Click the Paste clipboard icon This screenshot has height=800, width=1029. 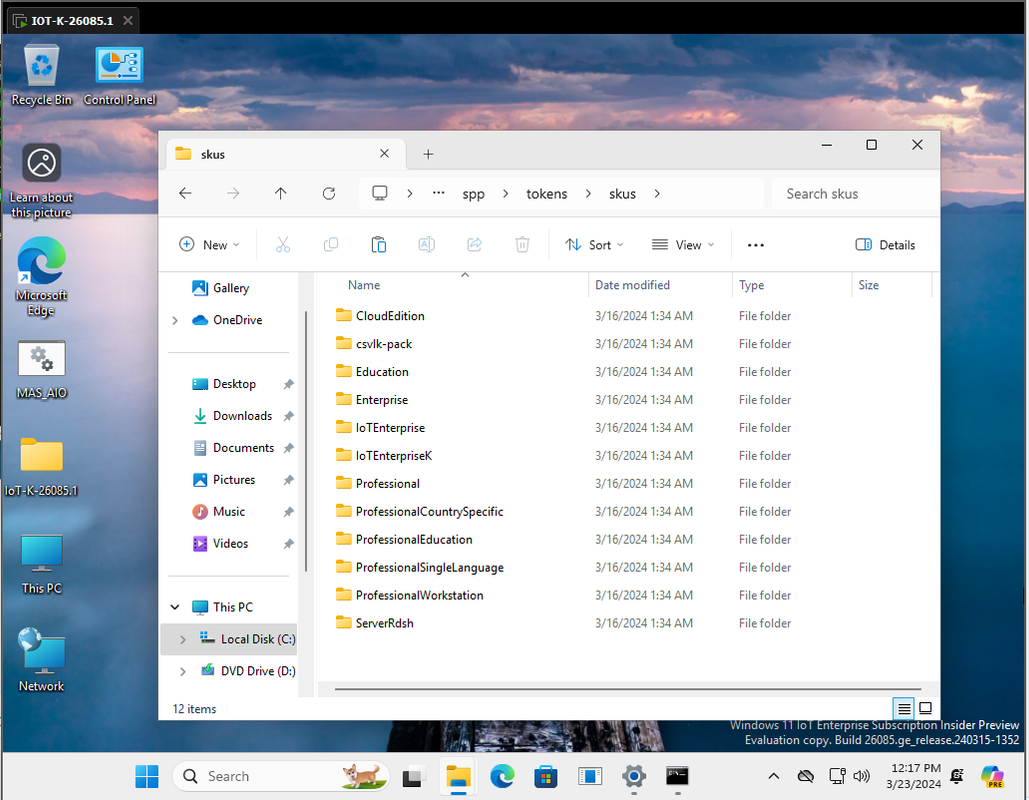(x=379, y=245)
